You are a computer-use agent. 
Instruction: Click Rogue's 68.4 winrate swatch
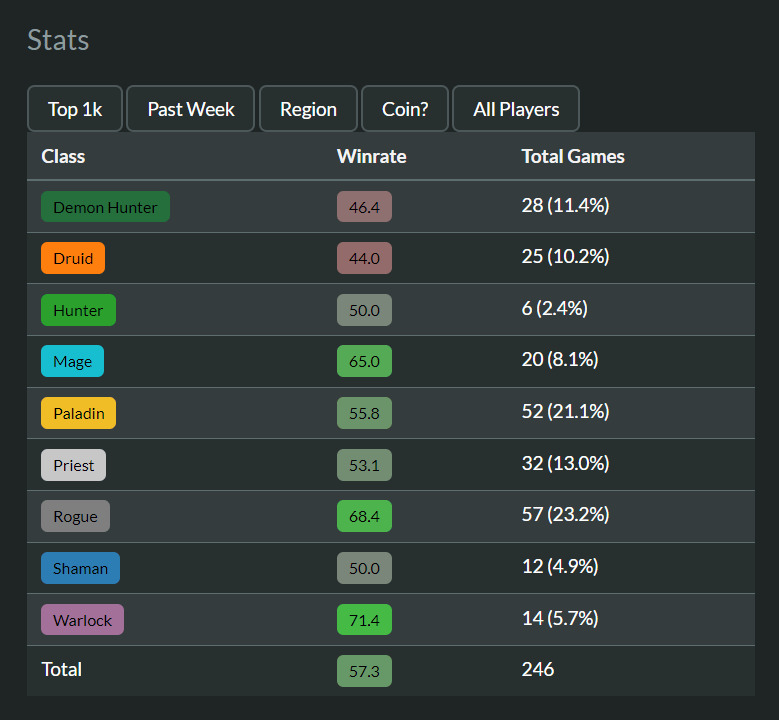click(364, 516)
